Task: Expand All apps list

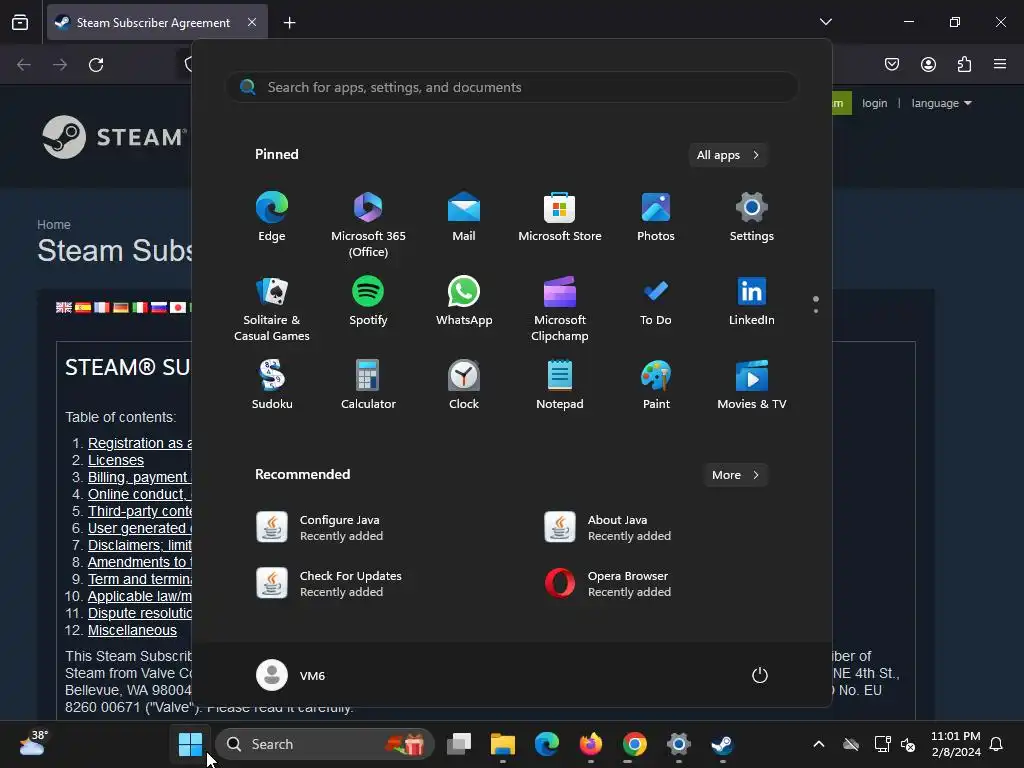Action: tap(728, 155)
